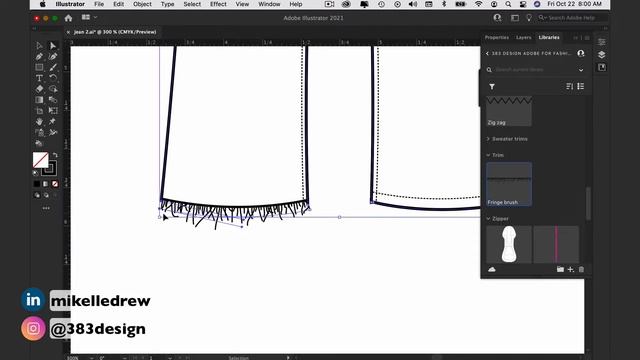Open the Properties icon in right dock
640x360 pixels.
point(602,42)
